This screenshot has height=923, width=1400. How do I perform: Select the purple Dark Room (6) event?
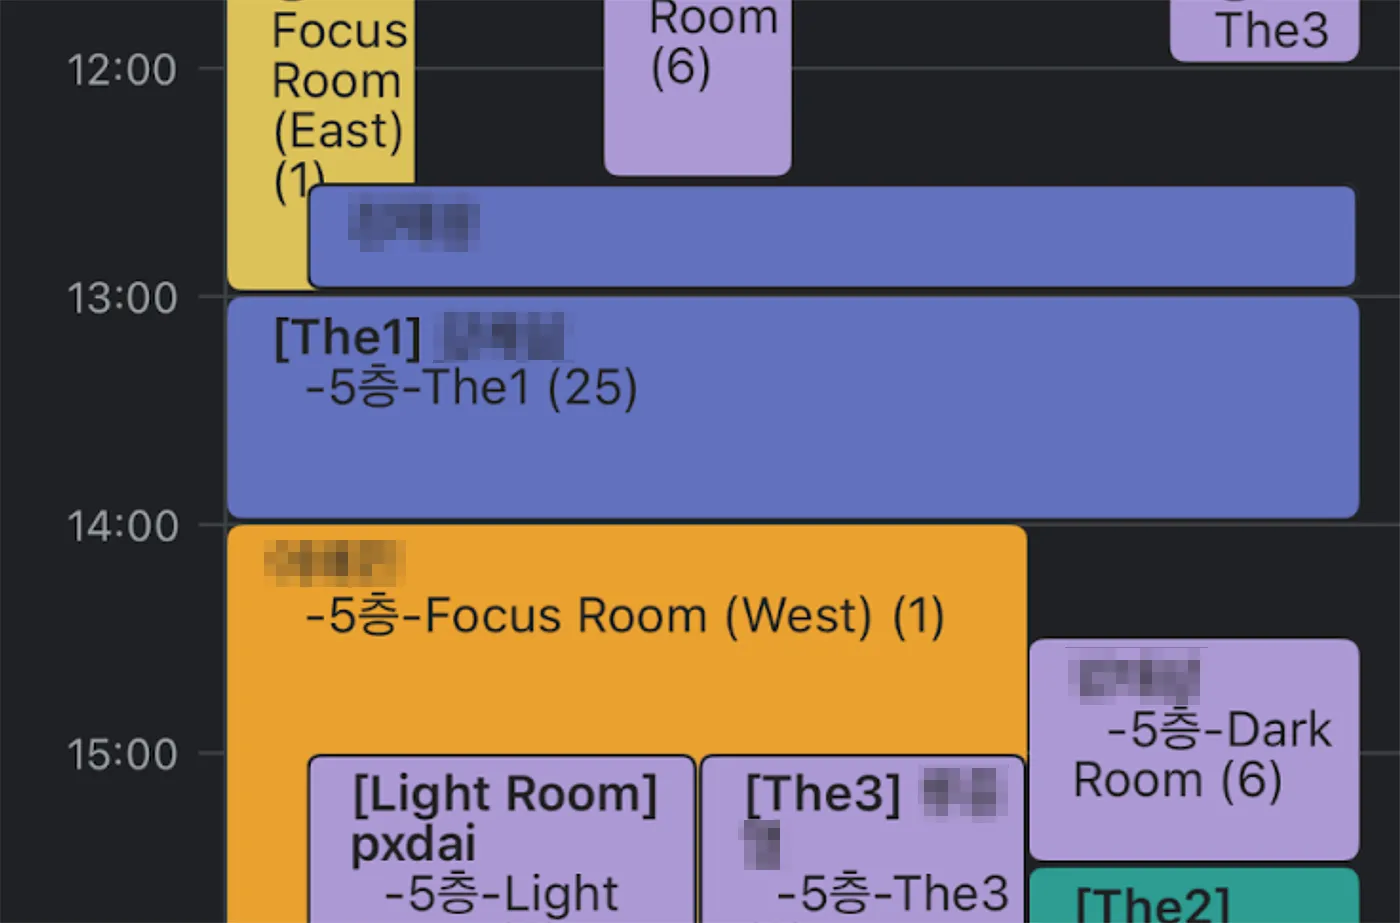click(1193, 750)
